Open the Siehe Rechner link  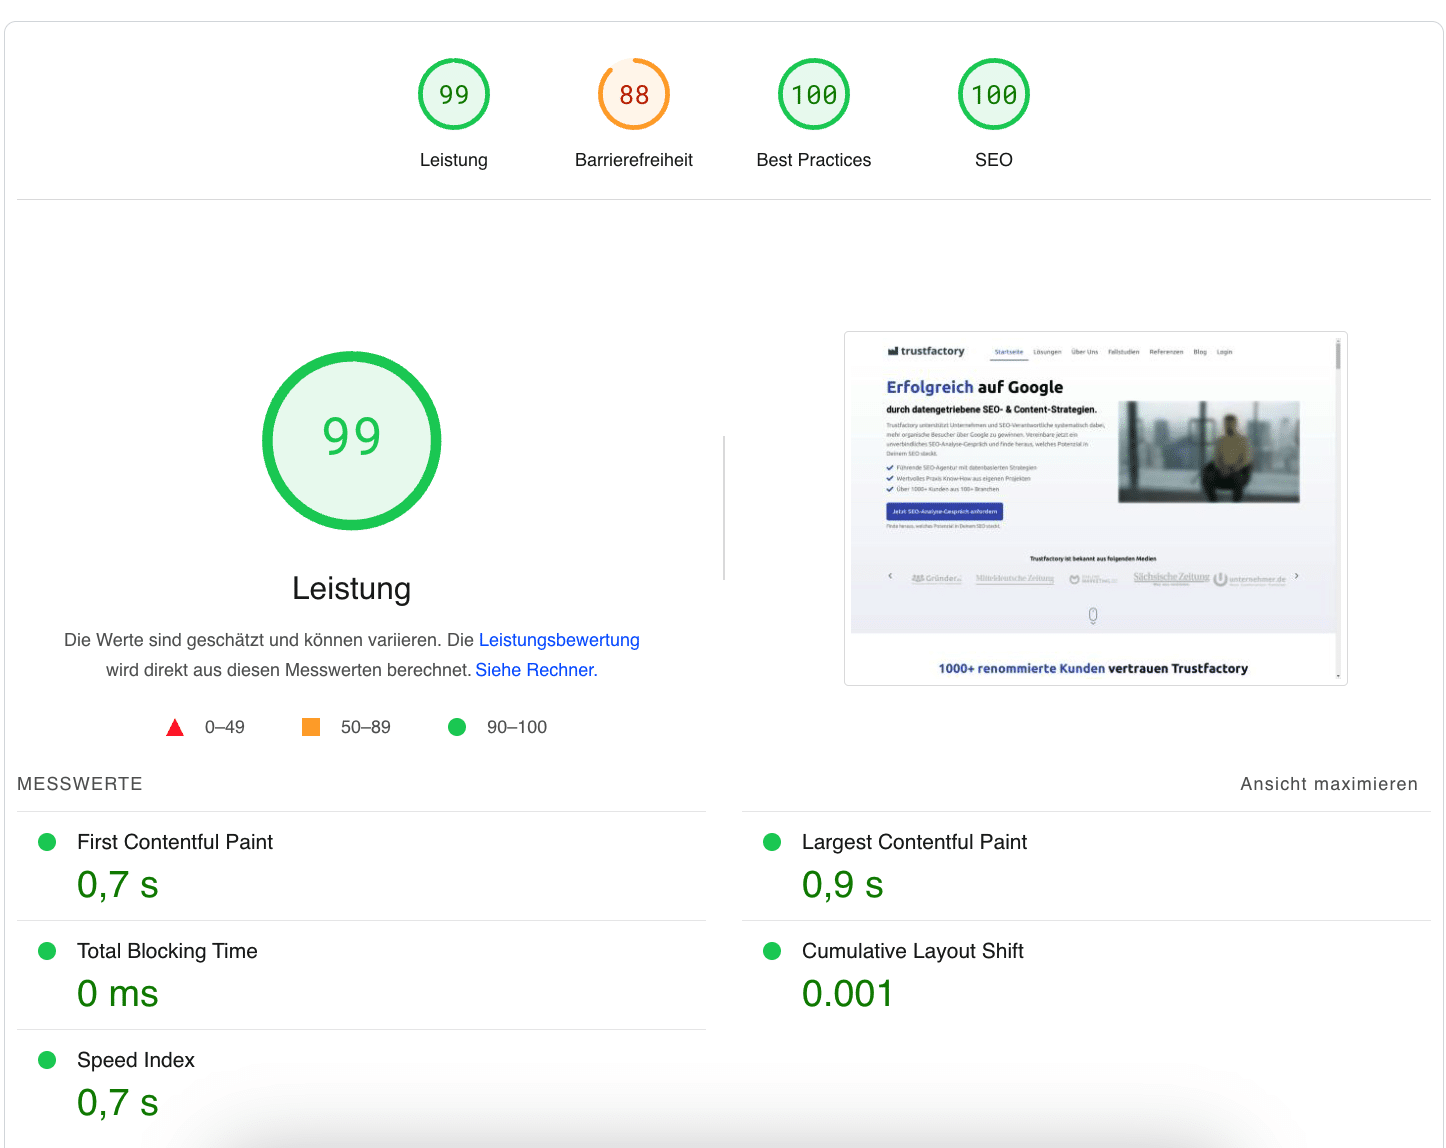(534, 670)
